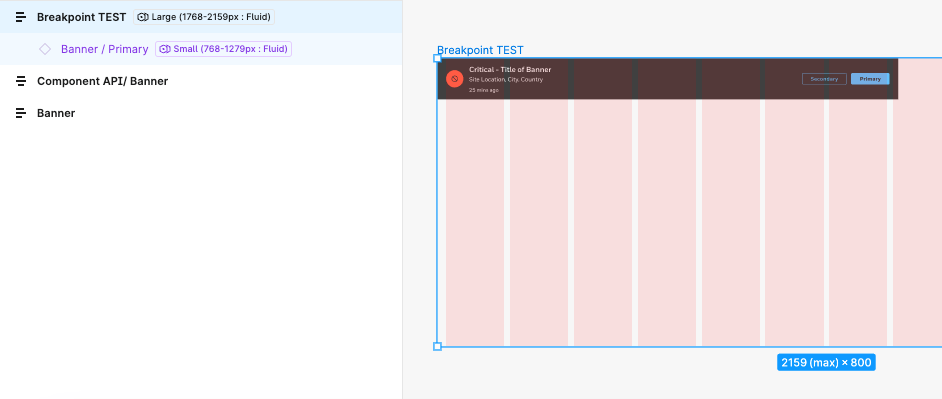Select the Breakpoint TEST layer row

201,17
